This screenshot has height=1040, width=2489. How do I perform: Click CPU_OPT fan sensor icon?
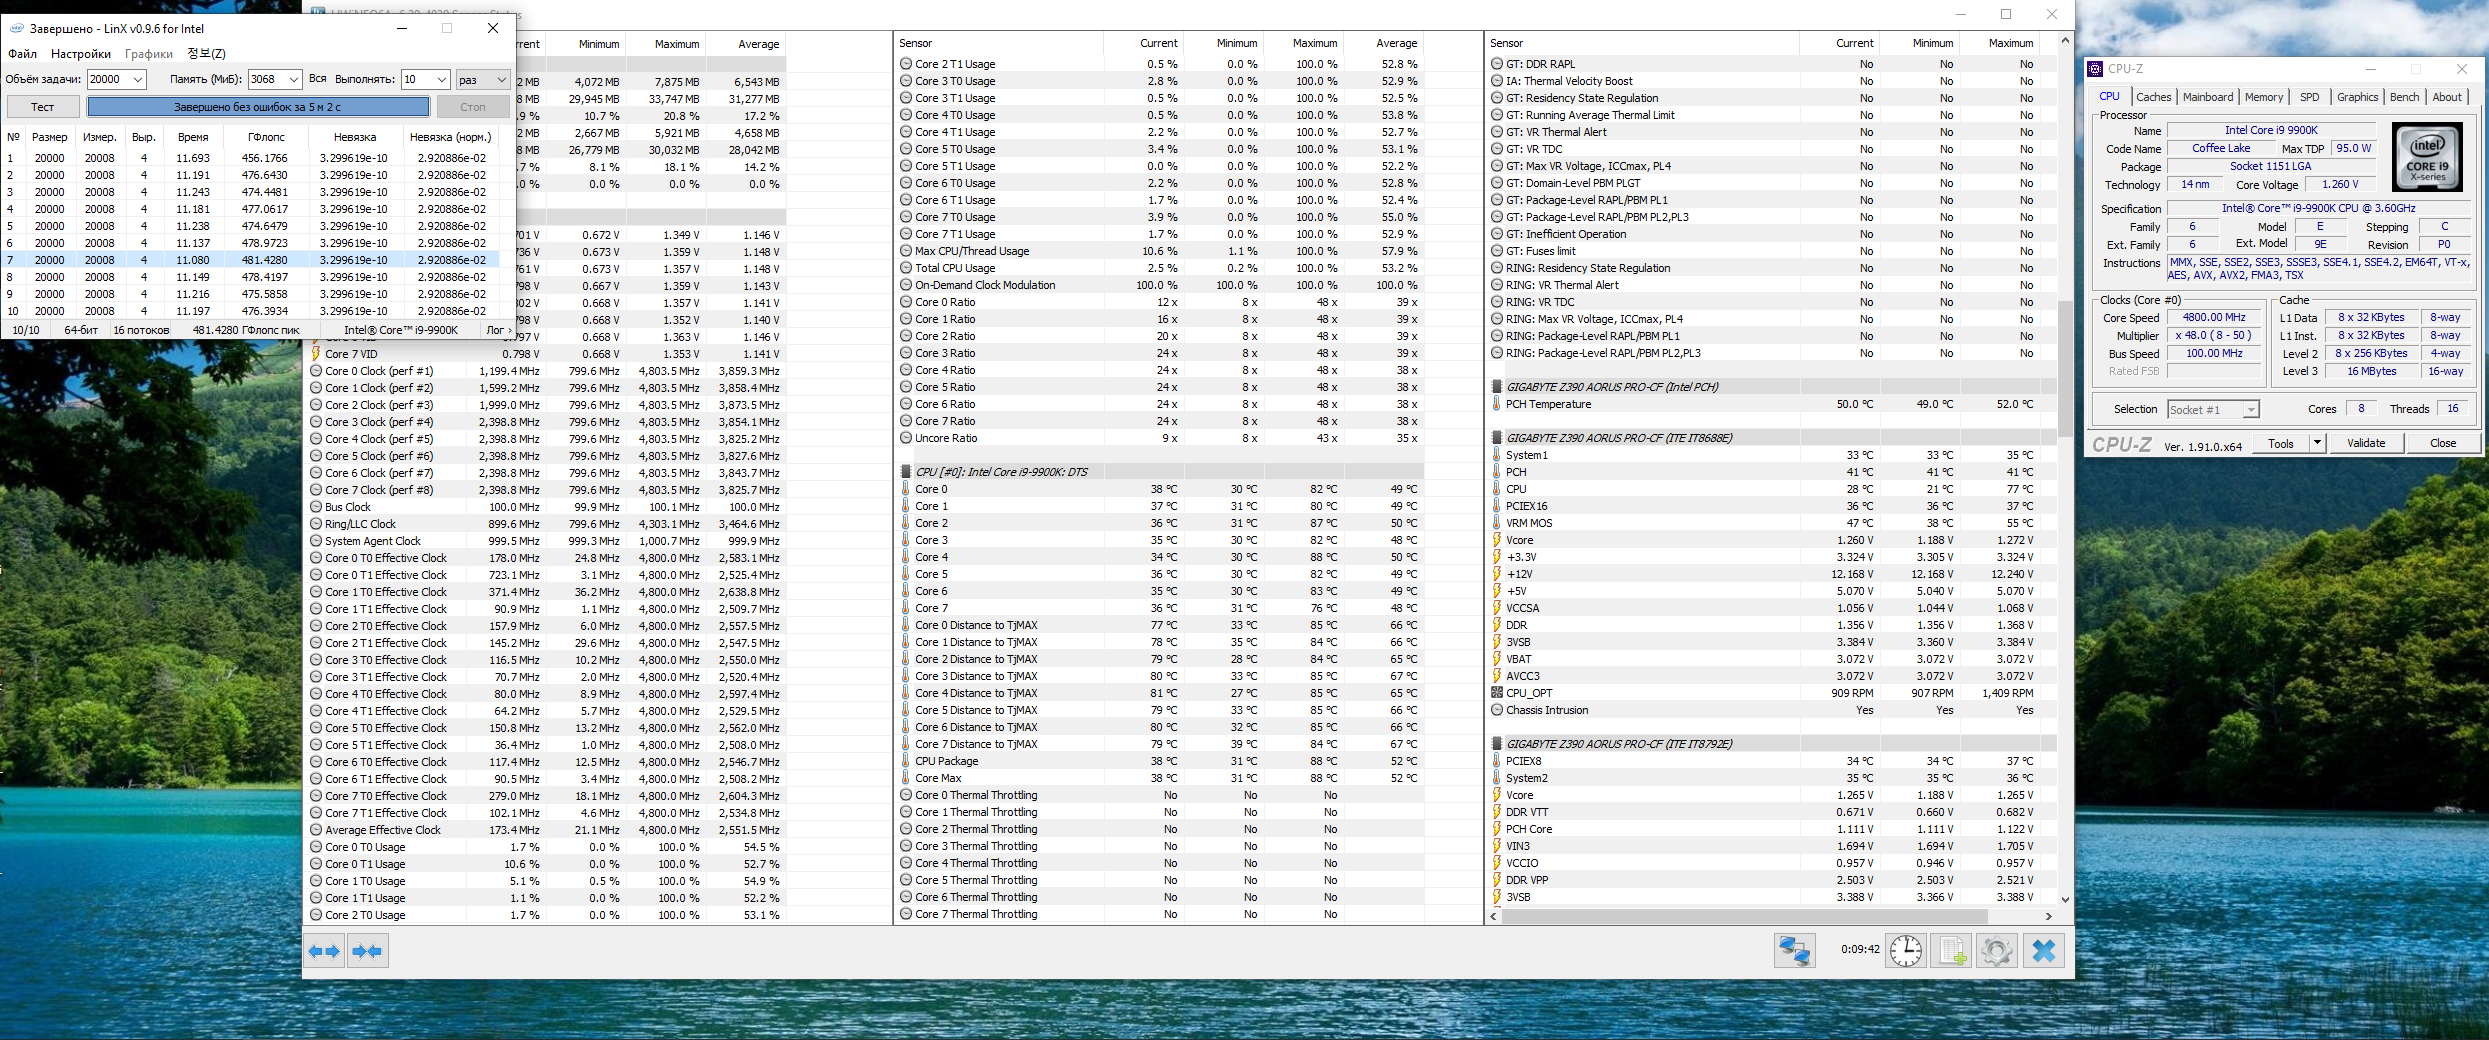1497,693
